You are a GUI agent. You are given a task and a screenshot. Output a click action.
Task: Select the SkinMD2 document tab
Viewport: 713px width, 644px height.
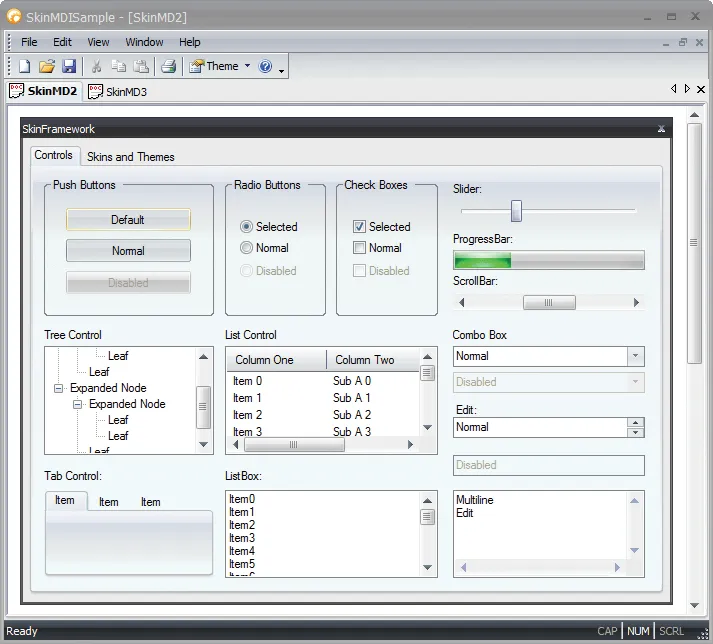coord(44,91)
